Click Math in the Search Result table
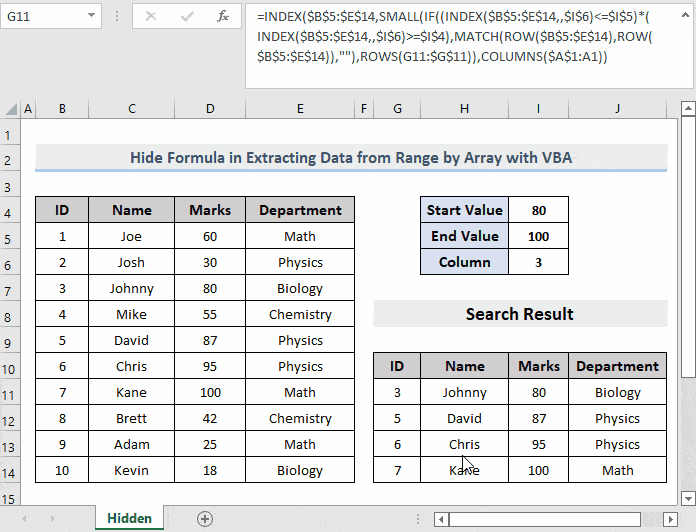Image resolution: width=696 pixels, height=532 pixels. point(617,470)
